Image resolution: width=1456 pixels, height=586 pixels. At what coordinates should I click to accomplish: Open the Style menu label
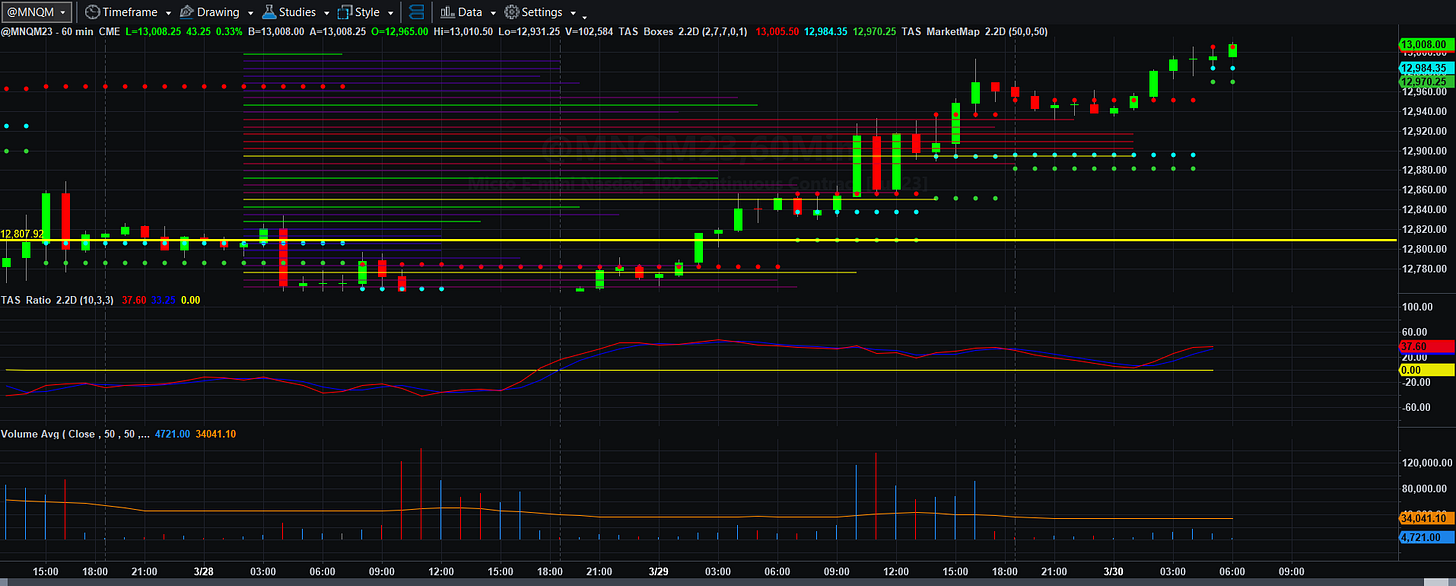[x=367, y=12]
